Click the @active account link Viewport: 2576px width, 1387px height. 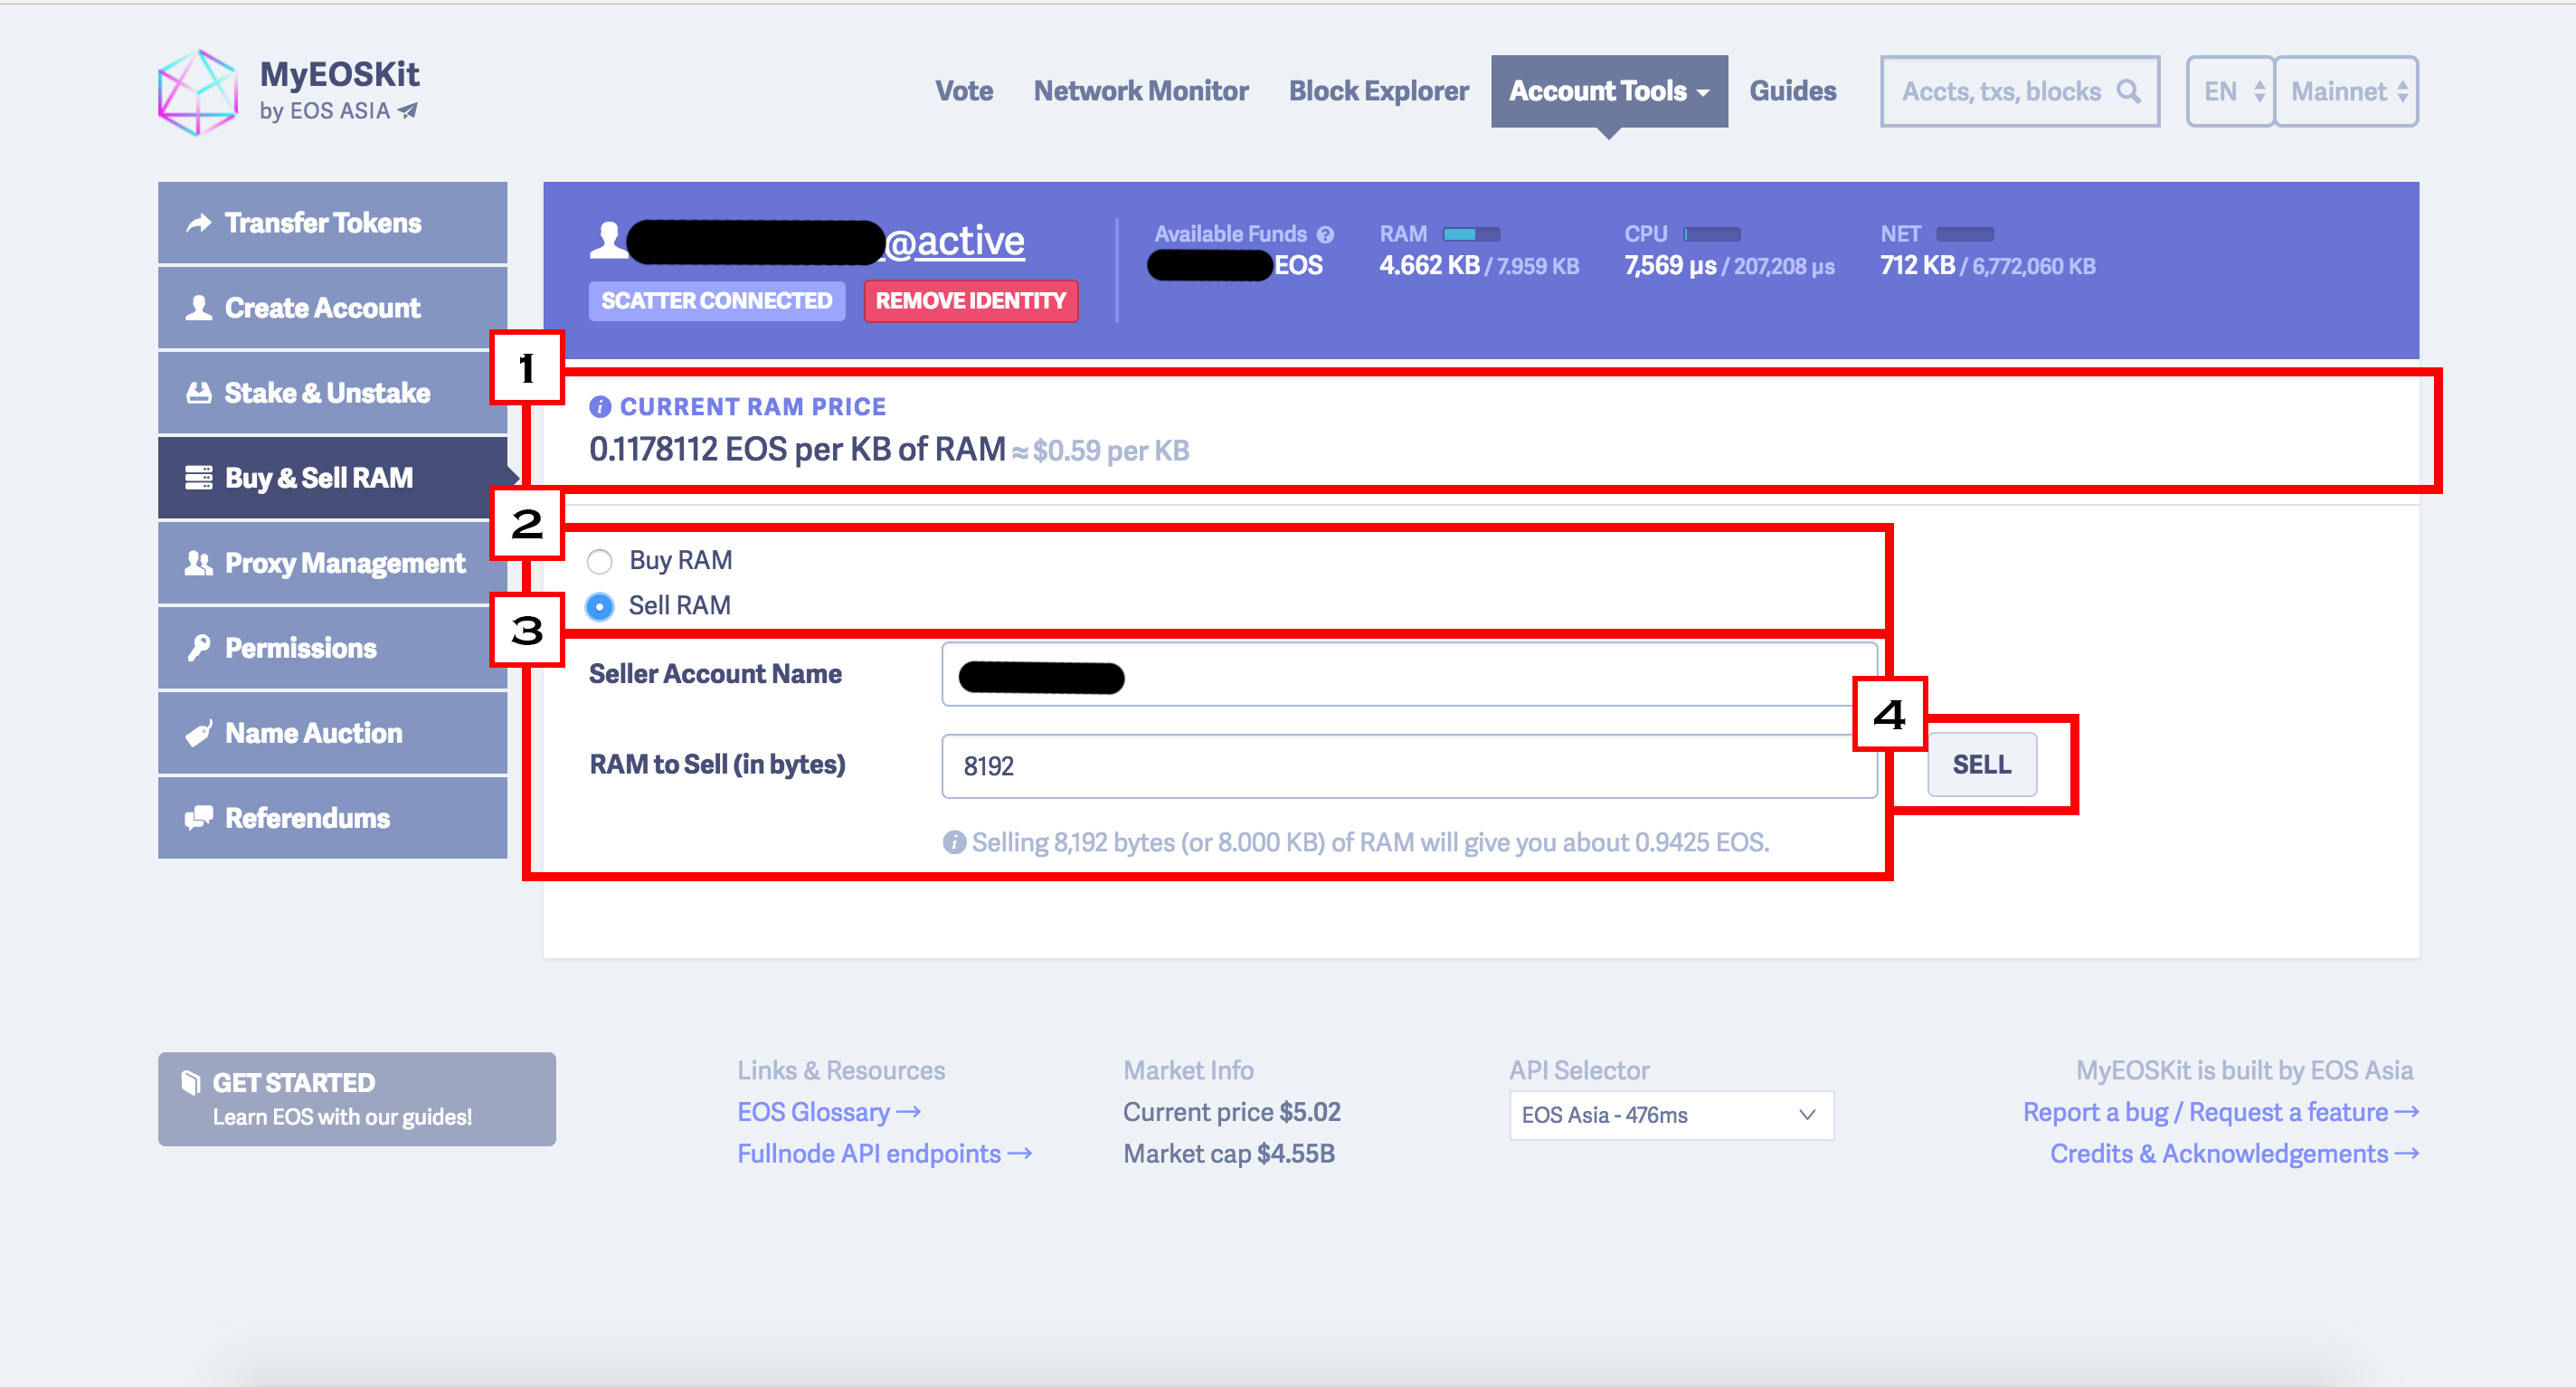955,241
